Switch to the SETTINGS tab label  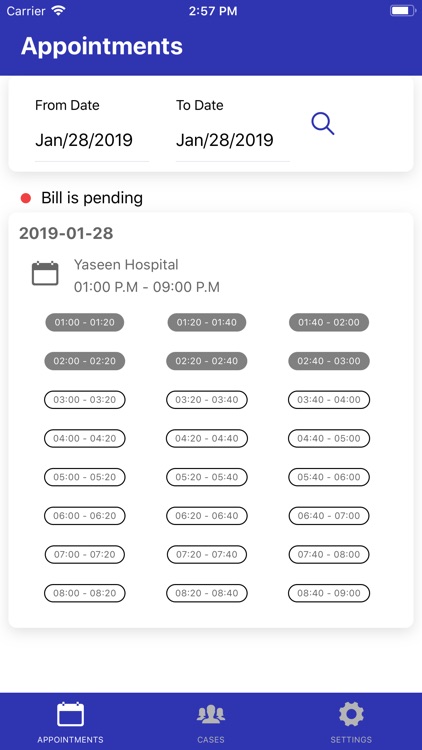click(x=351, y=739)
